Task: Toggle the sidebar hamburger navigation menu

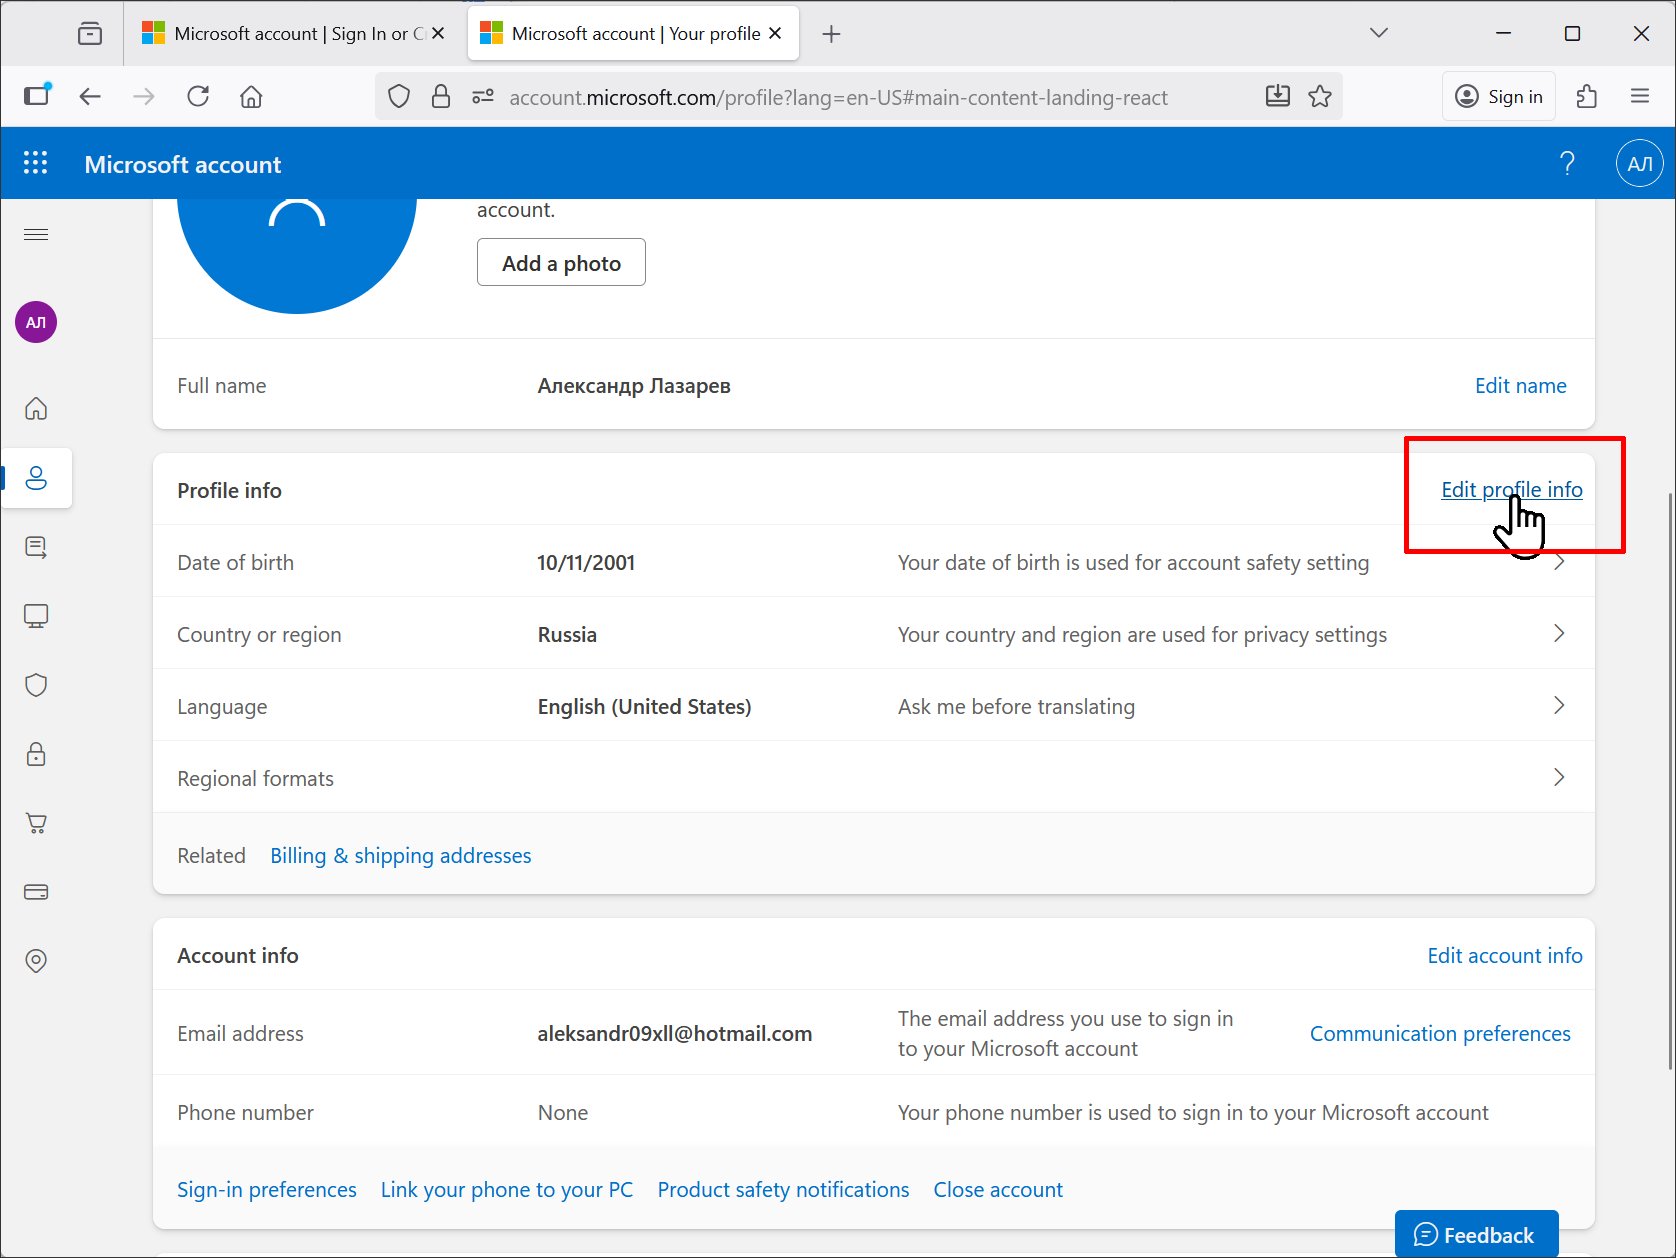Action: click(36, 234)
